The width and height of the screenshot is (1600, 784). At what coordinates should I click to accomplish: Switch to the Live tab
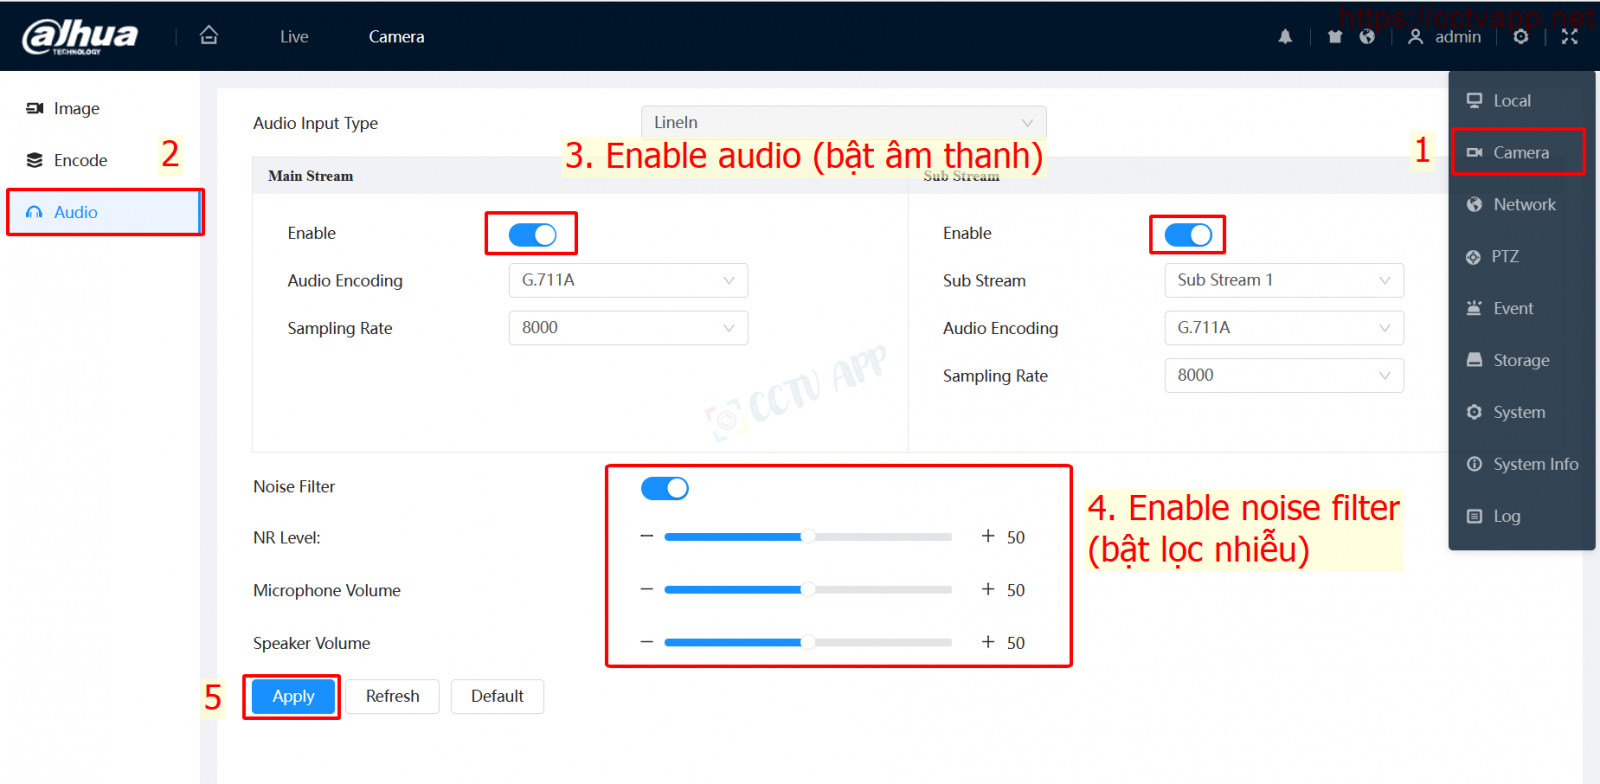point(294,37)
